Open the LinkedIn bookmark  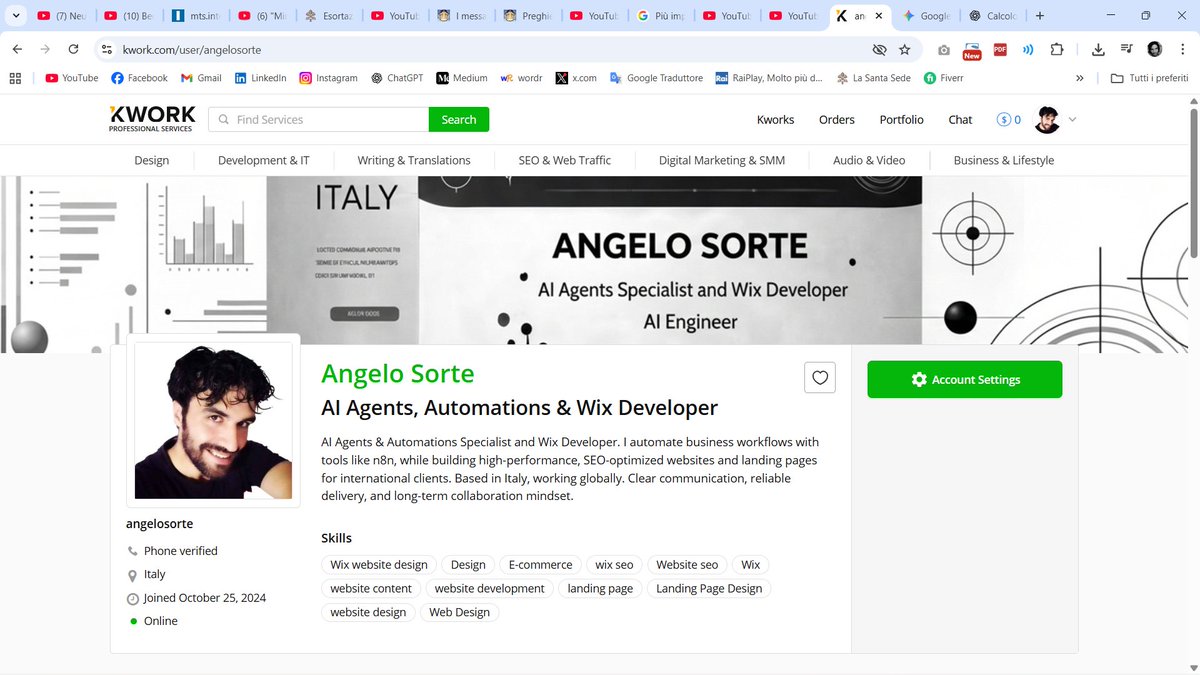(x=260, y=78)
